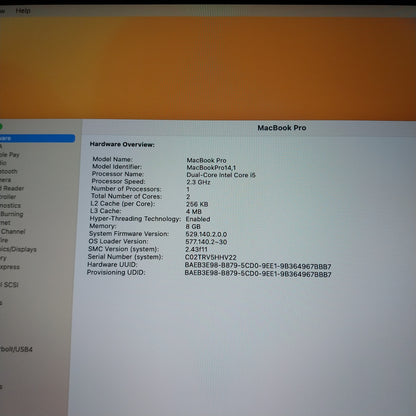
Task: Select Disc Burning in the sidebar
Action: coord(12,214)
